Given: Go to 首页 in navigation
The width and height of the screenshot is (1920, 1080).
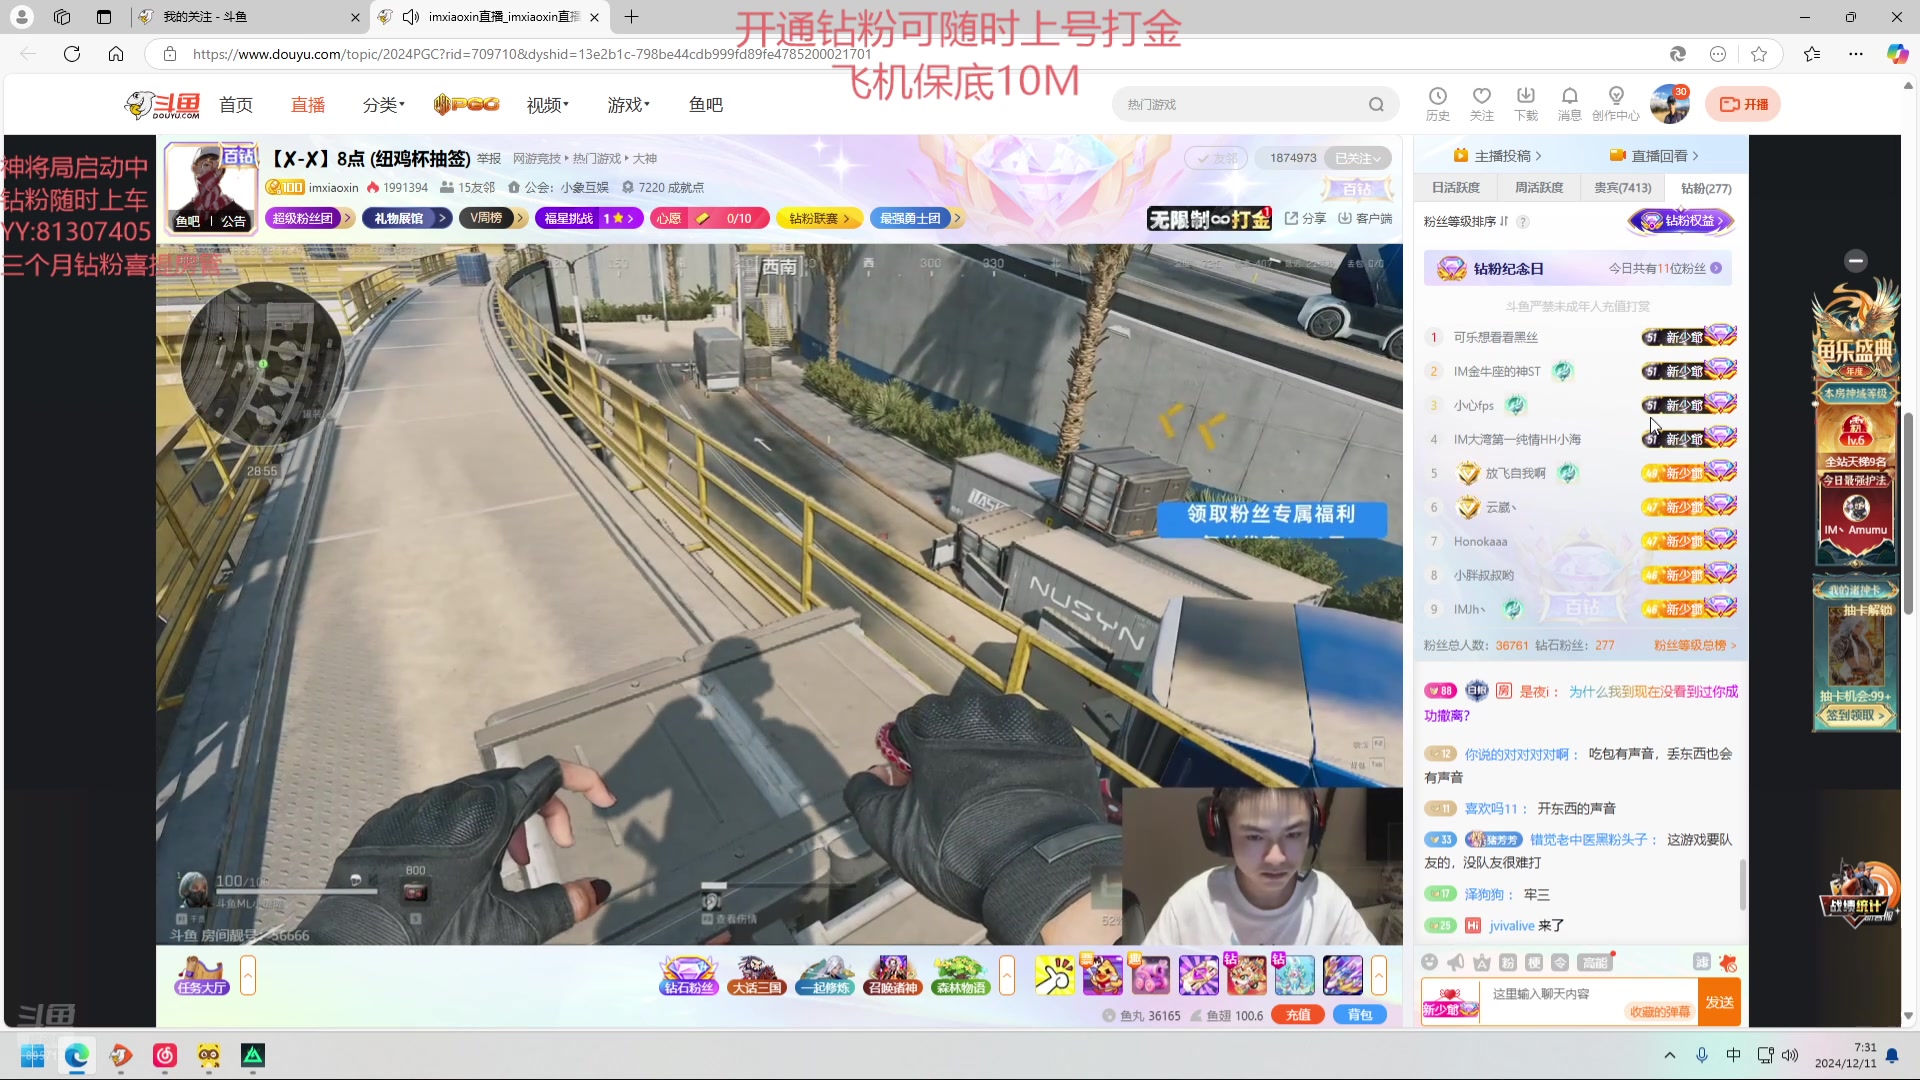Looking at the screenshot, I should click(236, 105).
